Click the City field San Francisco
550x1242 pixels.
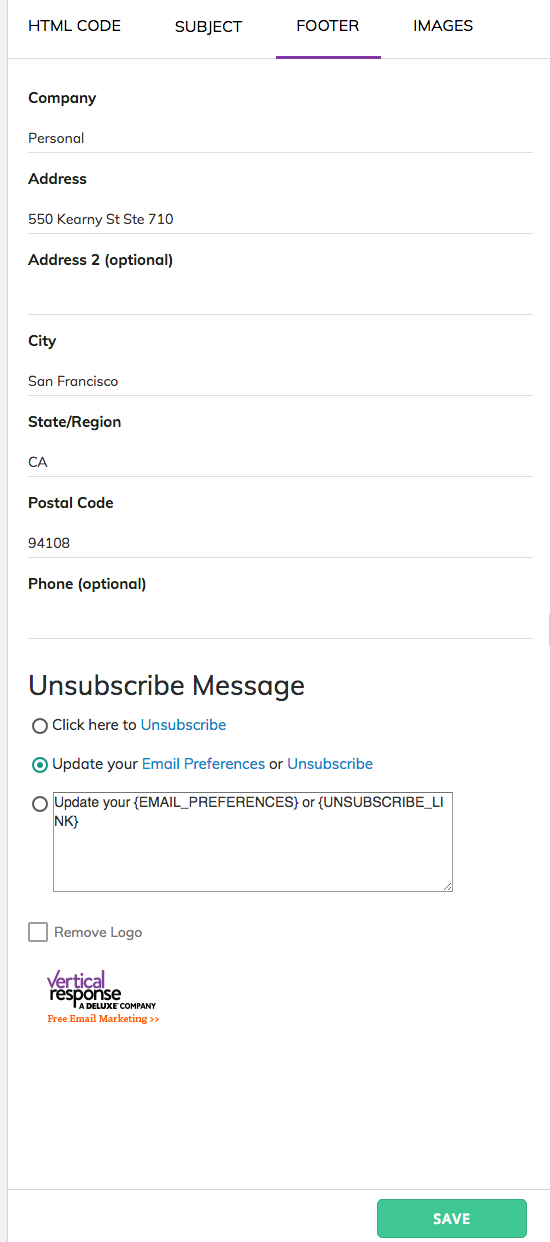280,381
